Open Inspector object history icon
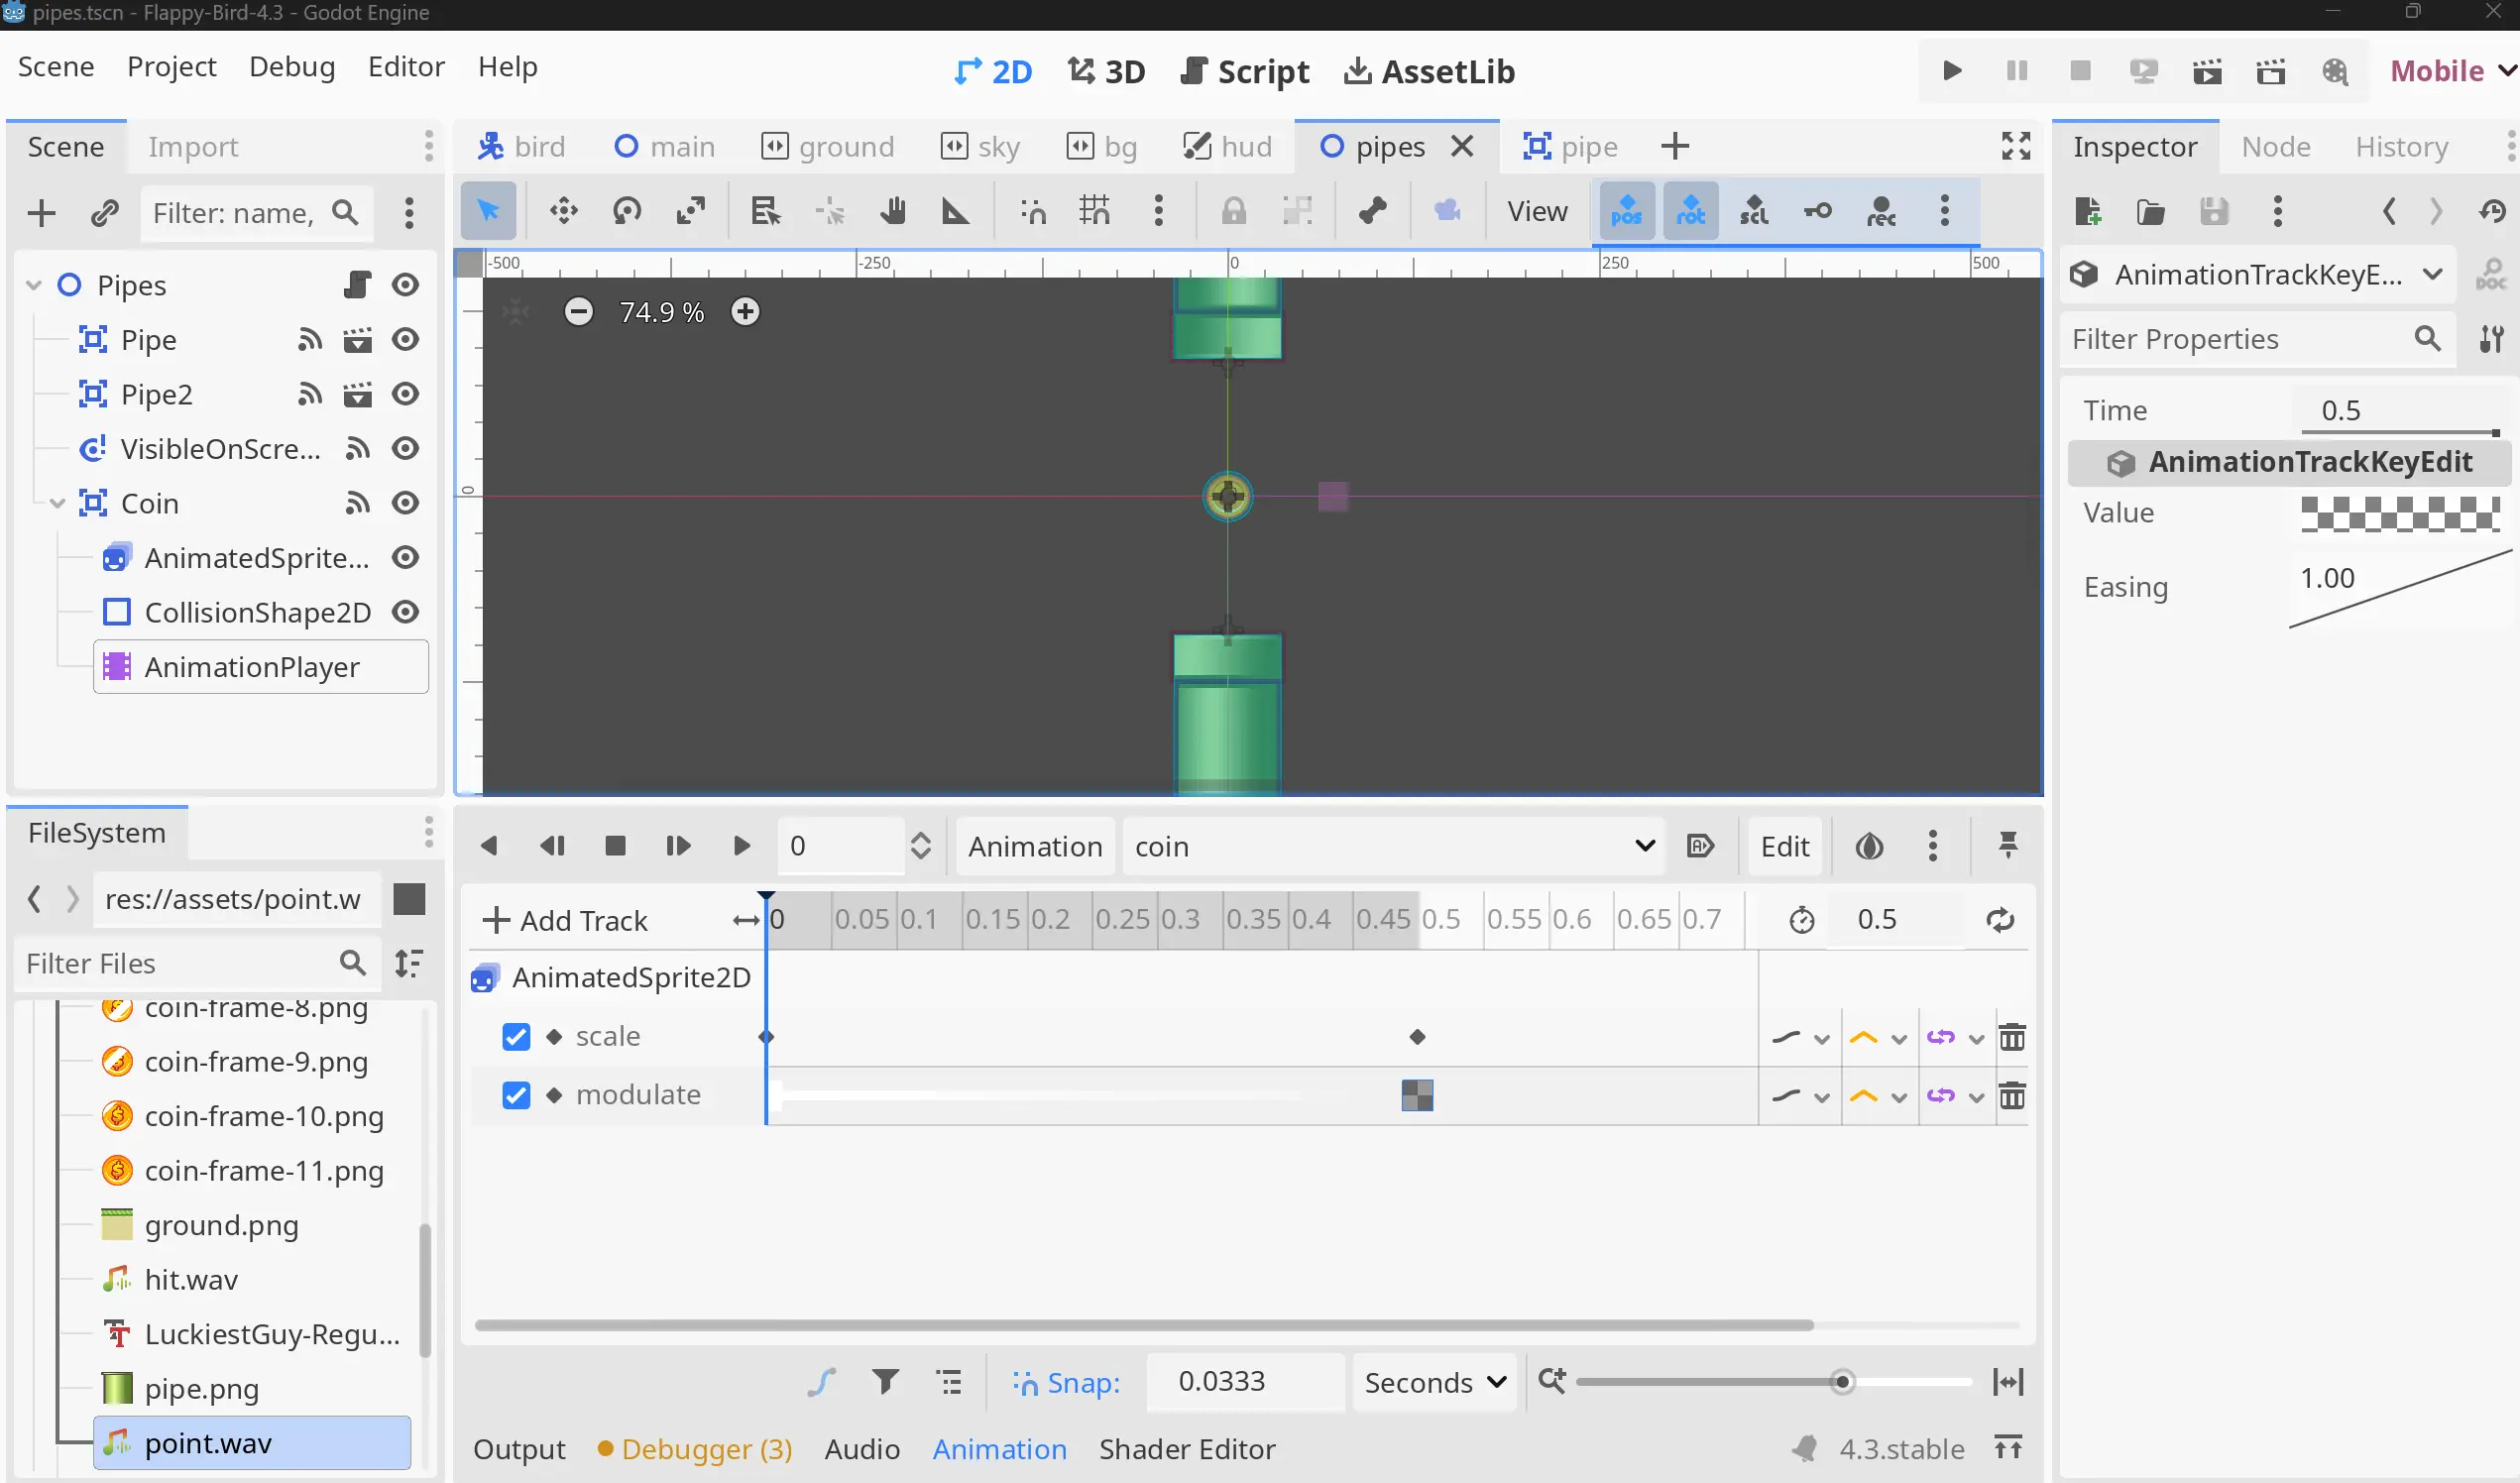 2493,211
